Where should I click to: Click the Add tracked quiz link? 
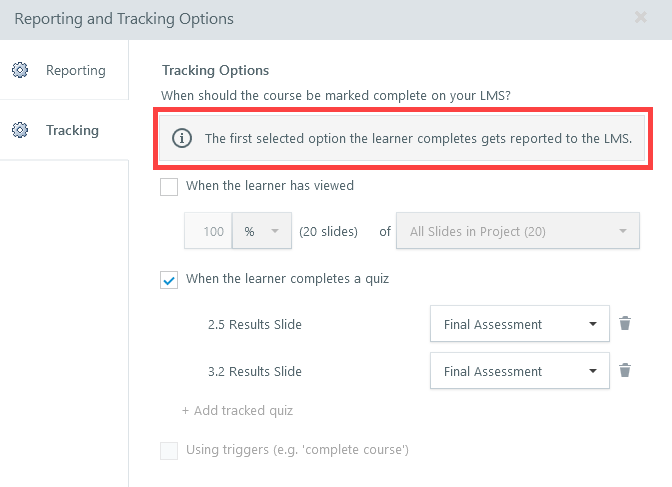pyautogui.click(x=237, y=410)
